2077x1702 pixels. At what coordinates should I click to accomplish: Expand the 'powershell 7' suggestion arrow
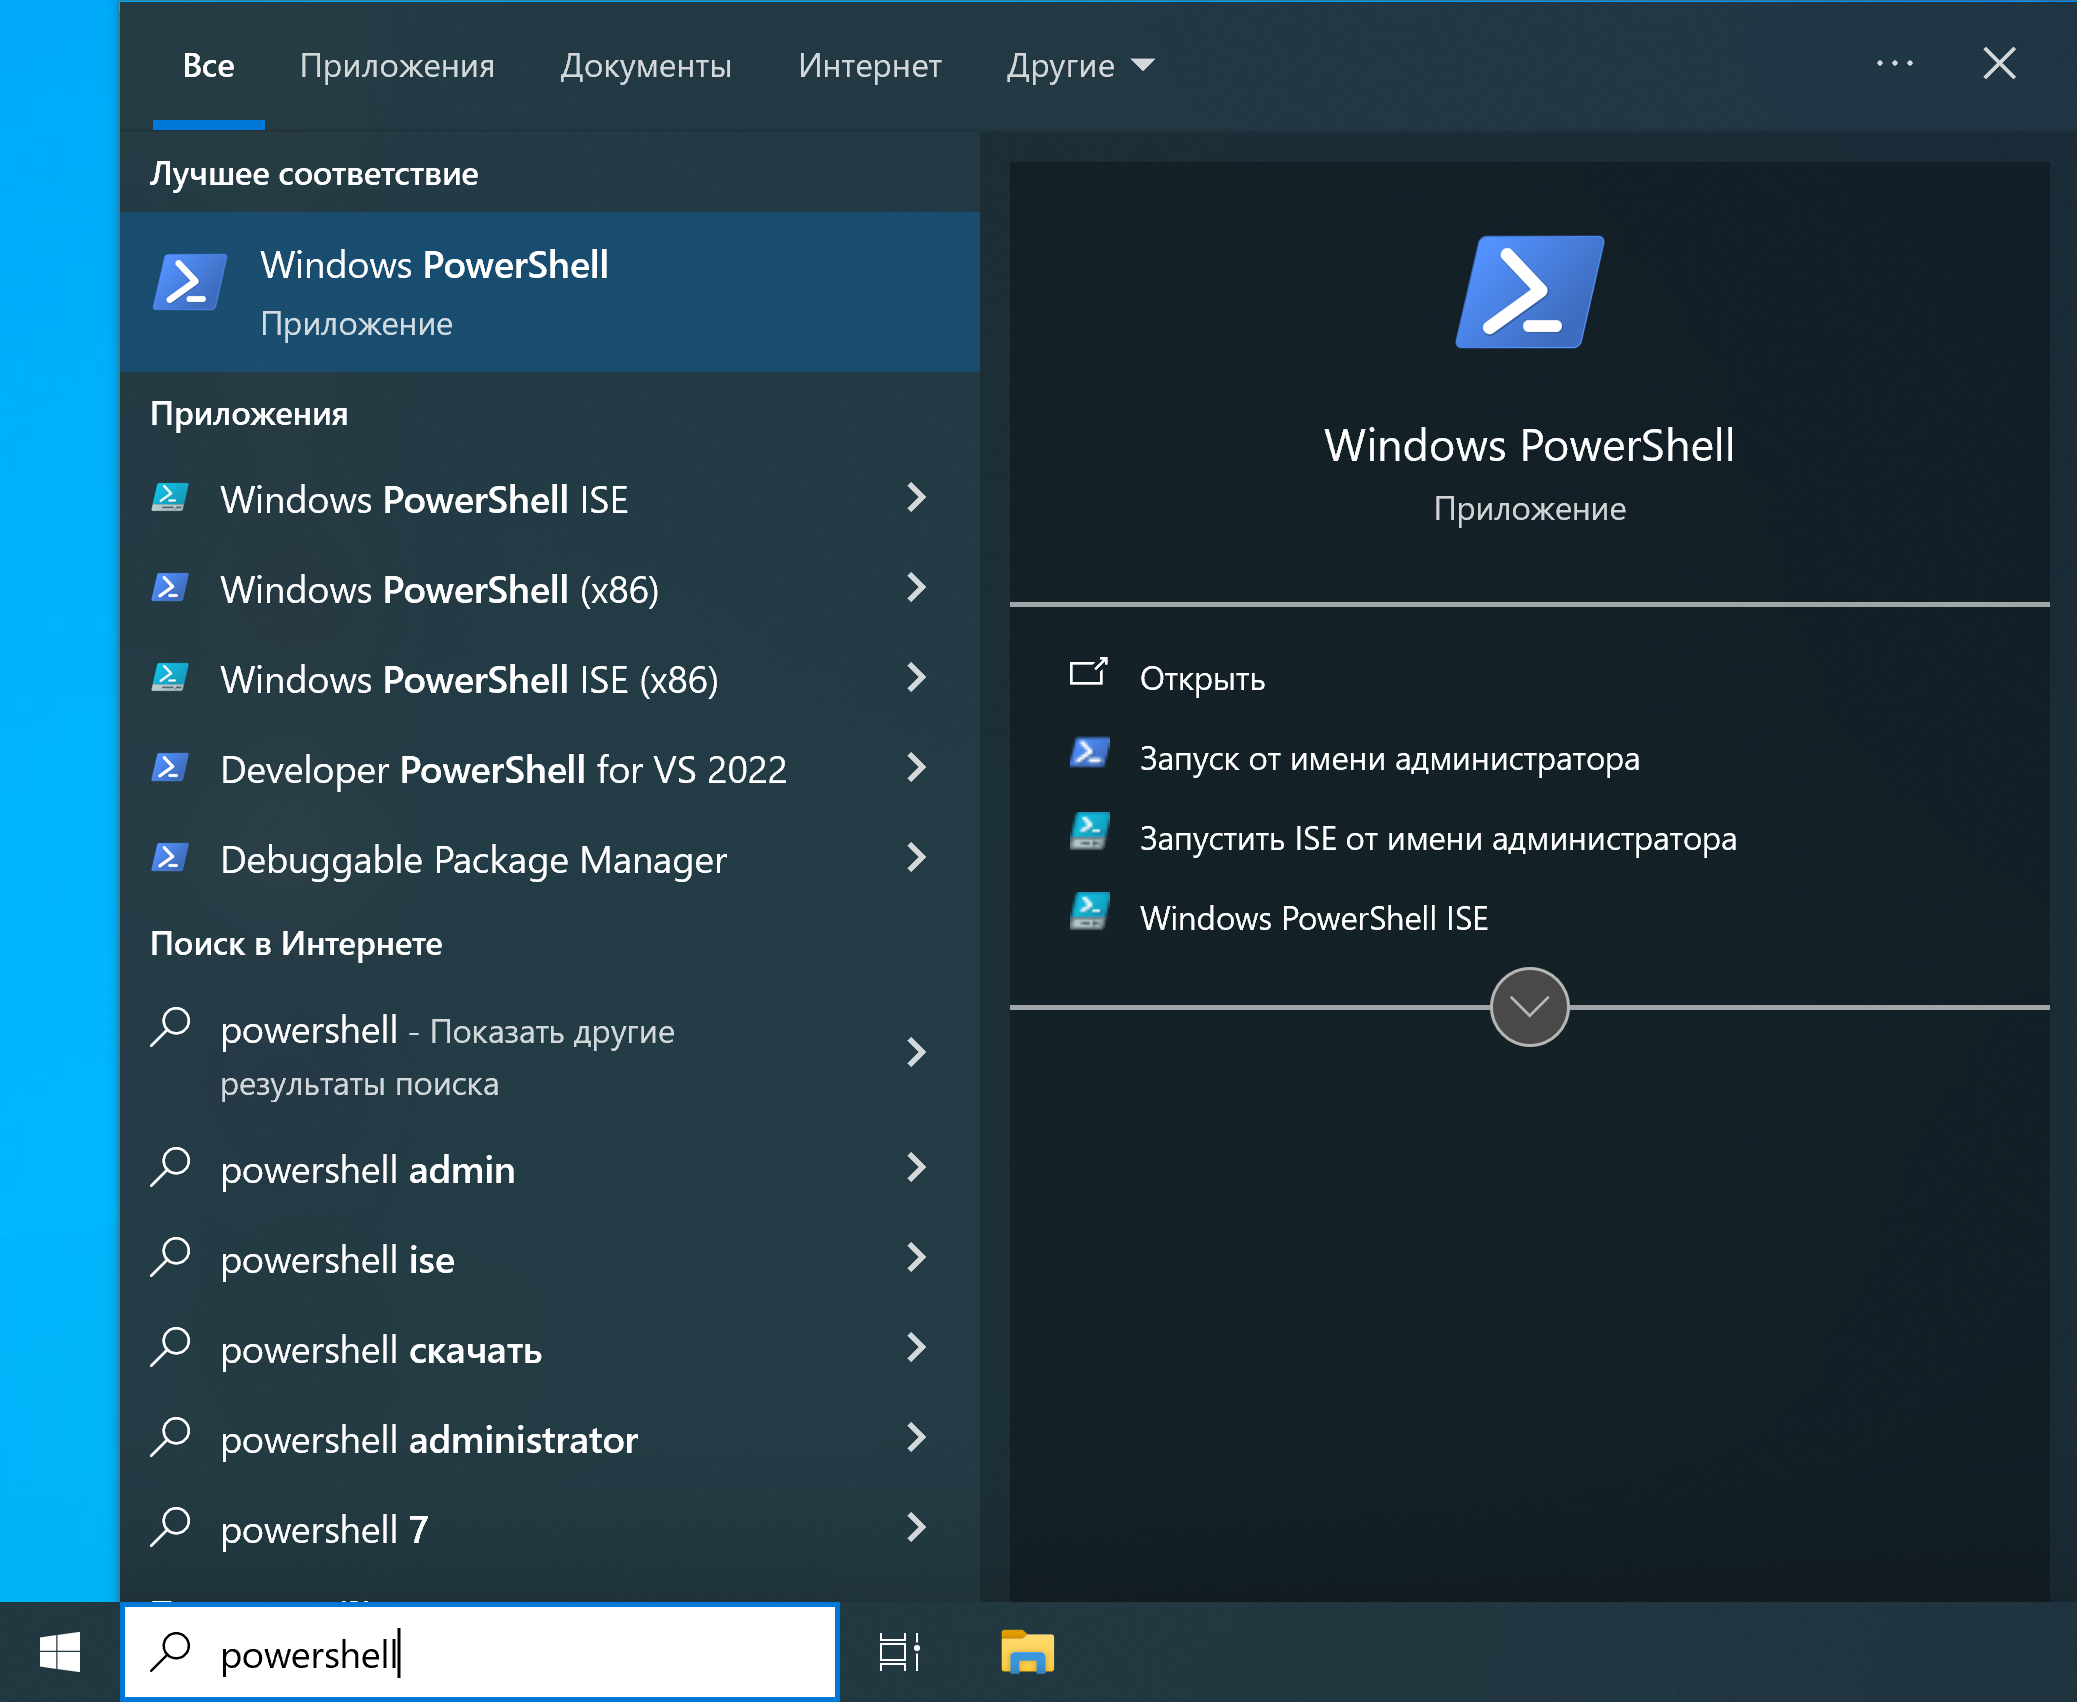pos(916,1527)
